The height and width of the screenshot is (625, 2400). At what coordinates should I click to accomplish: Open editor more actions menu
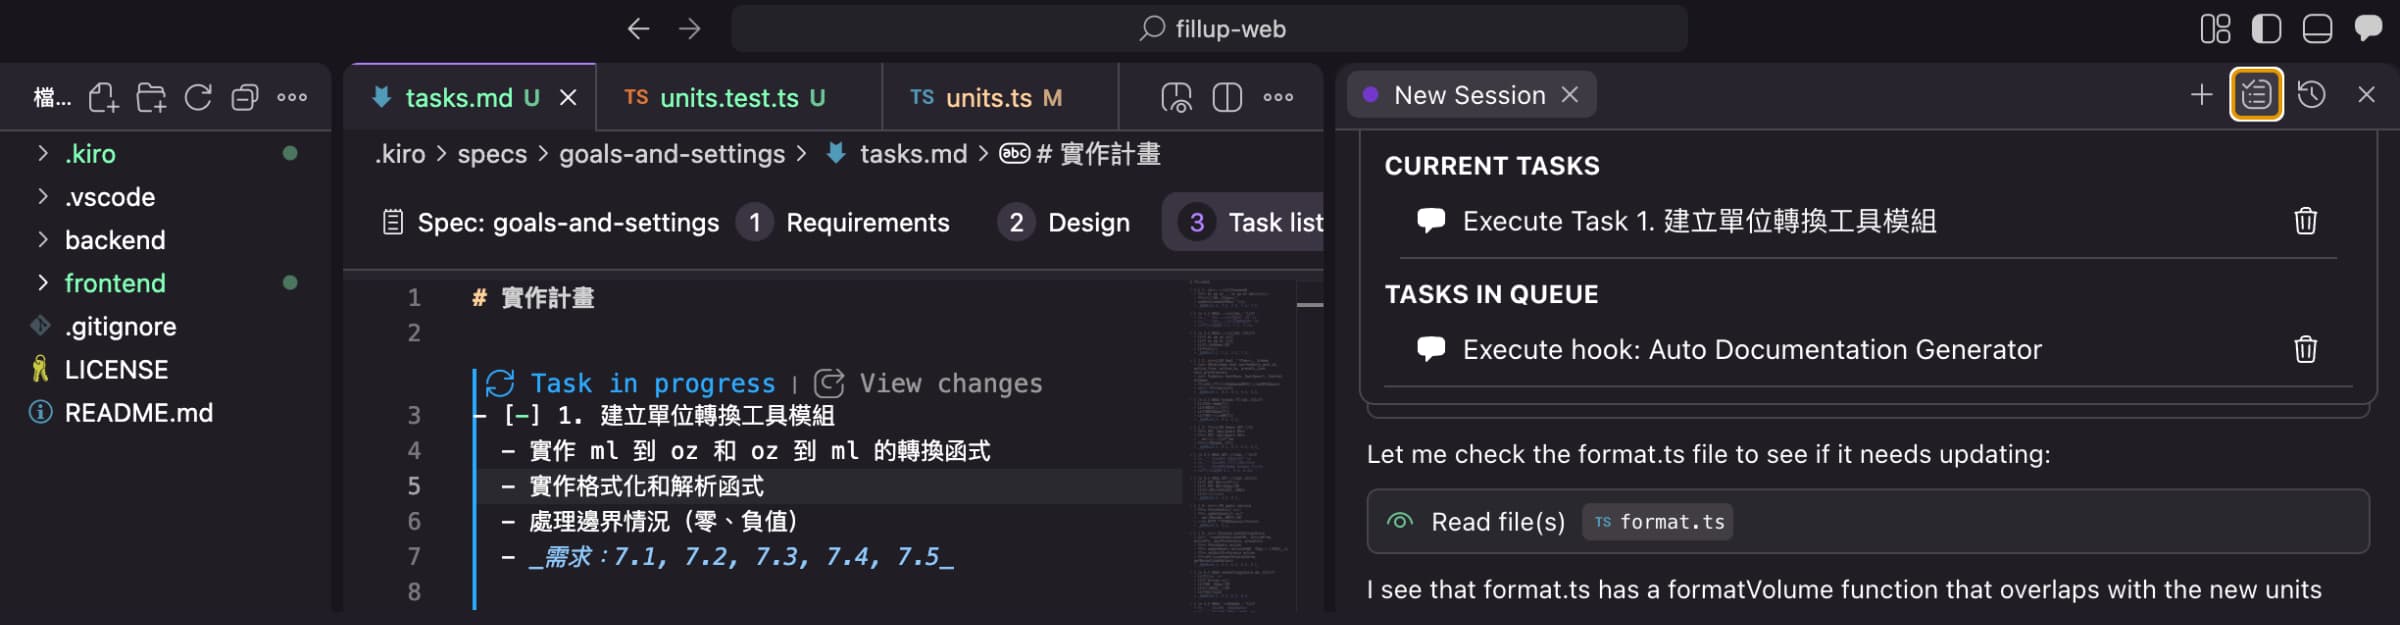point(1278,97)
